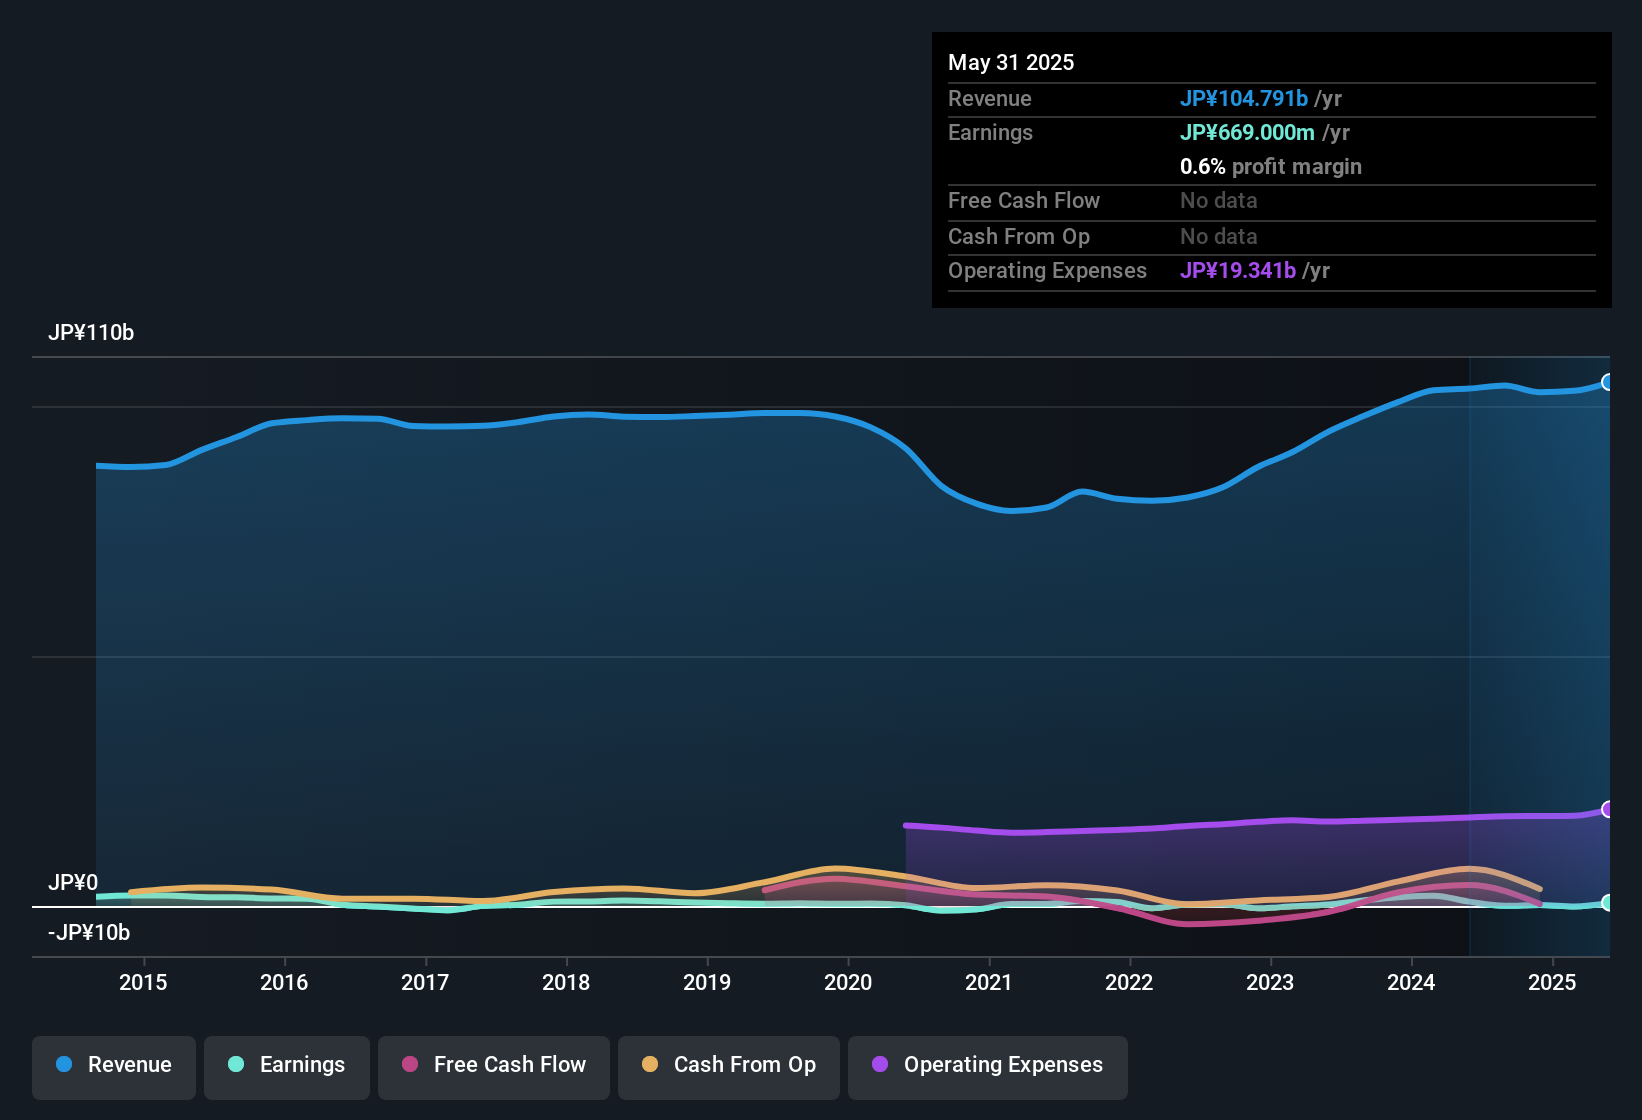Toggle the Operating Expenses legend button
This screenshot has height=1120, width=1642.
point(988,1067)
